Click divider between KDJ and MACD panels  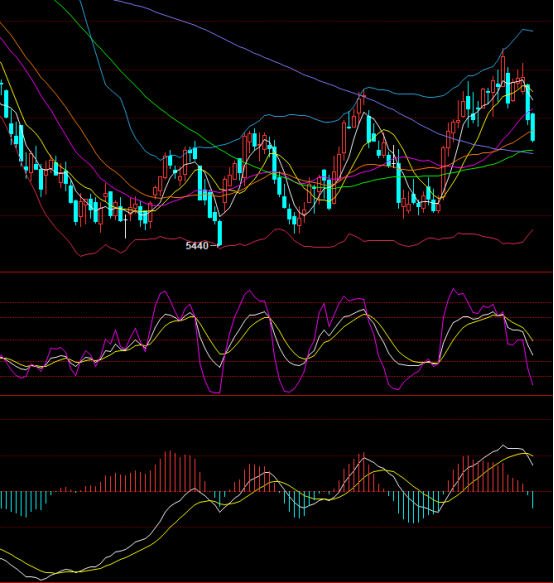click(x=277, y=396)
